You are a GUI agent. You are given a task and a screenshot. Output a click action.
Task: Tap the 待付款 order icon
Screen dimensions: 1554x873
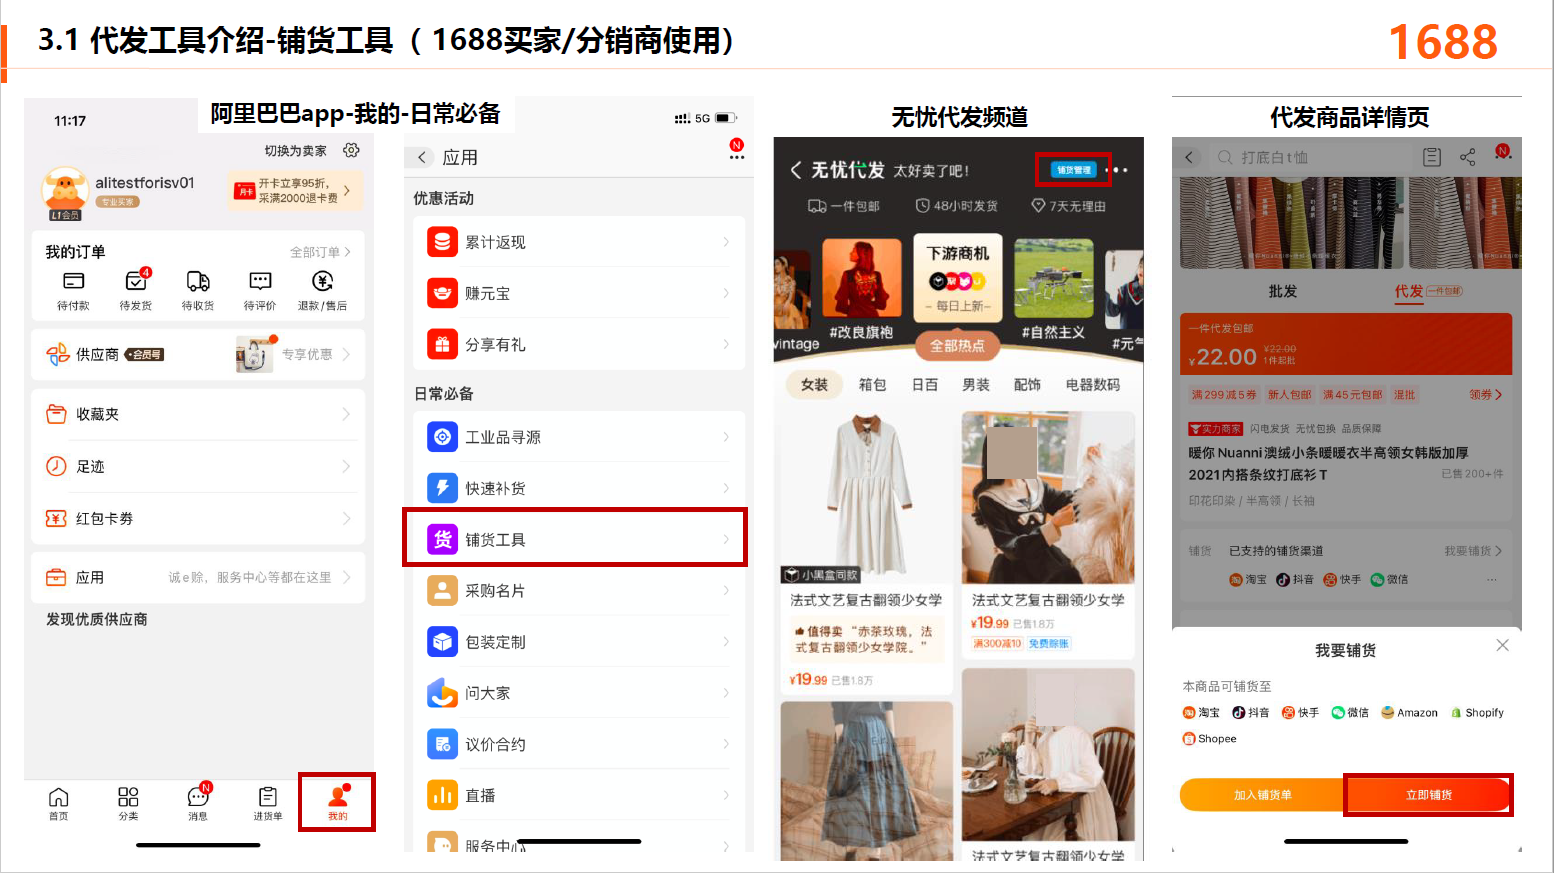[73, 281]
